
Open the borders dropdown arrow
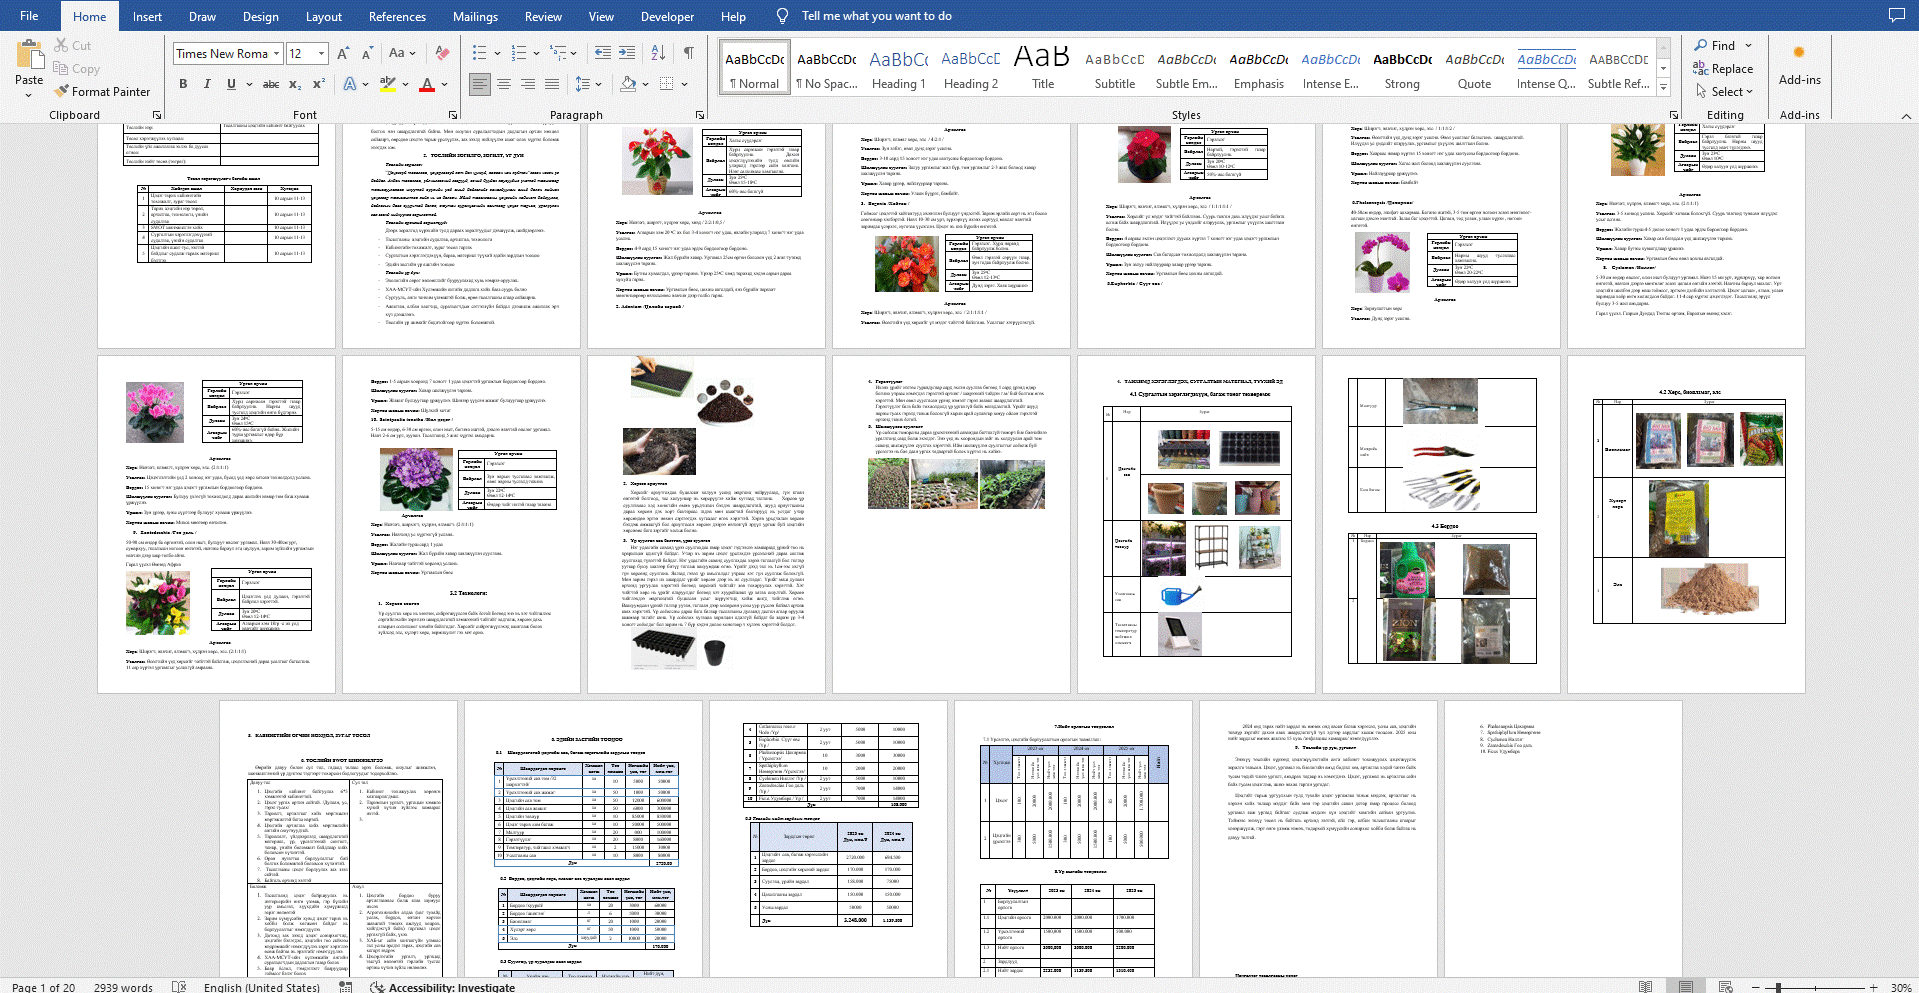(x=683, y=84)
